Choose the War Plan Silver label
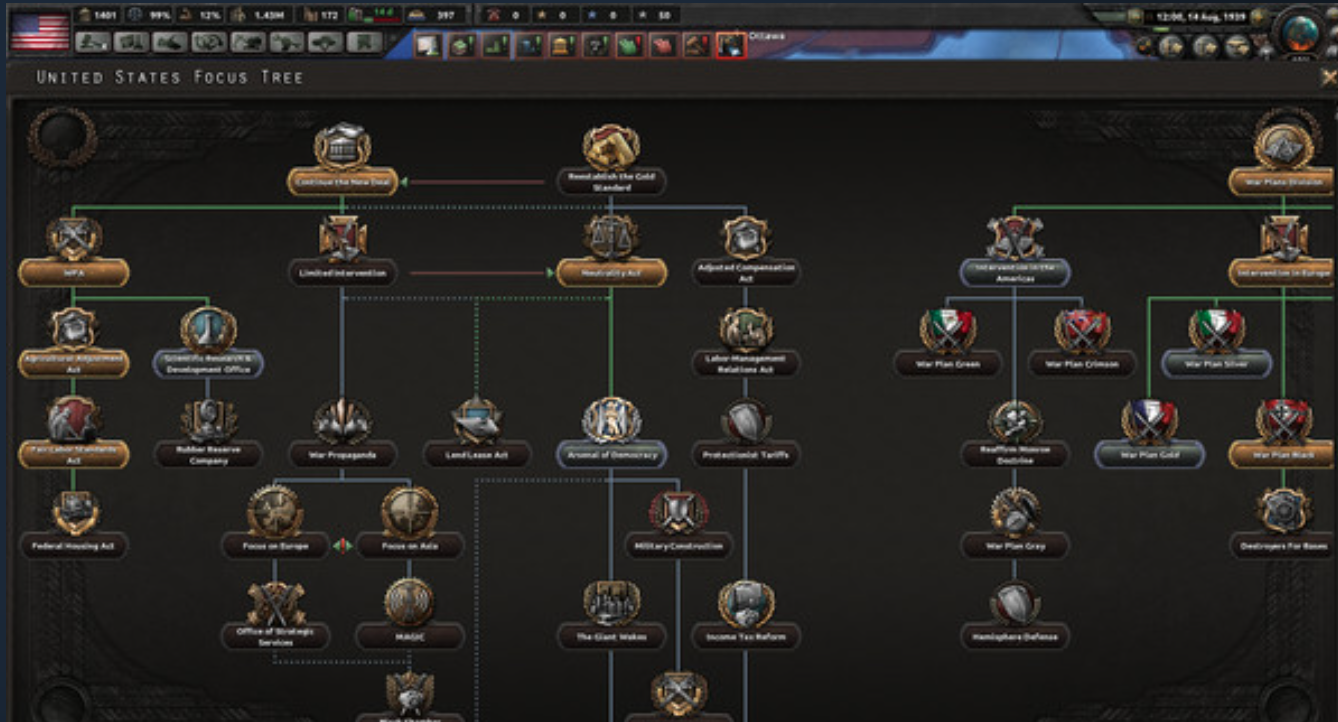 coord(1216,363)
